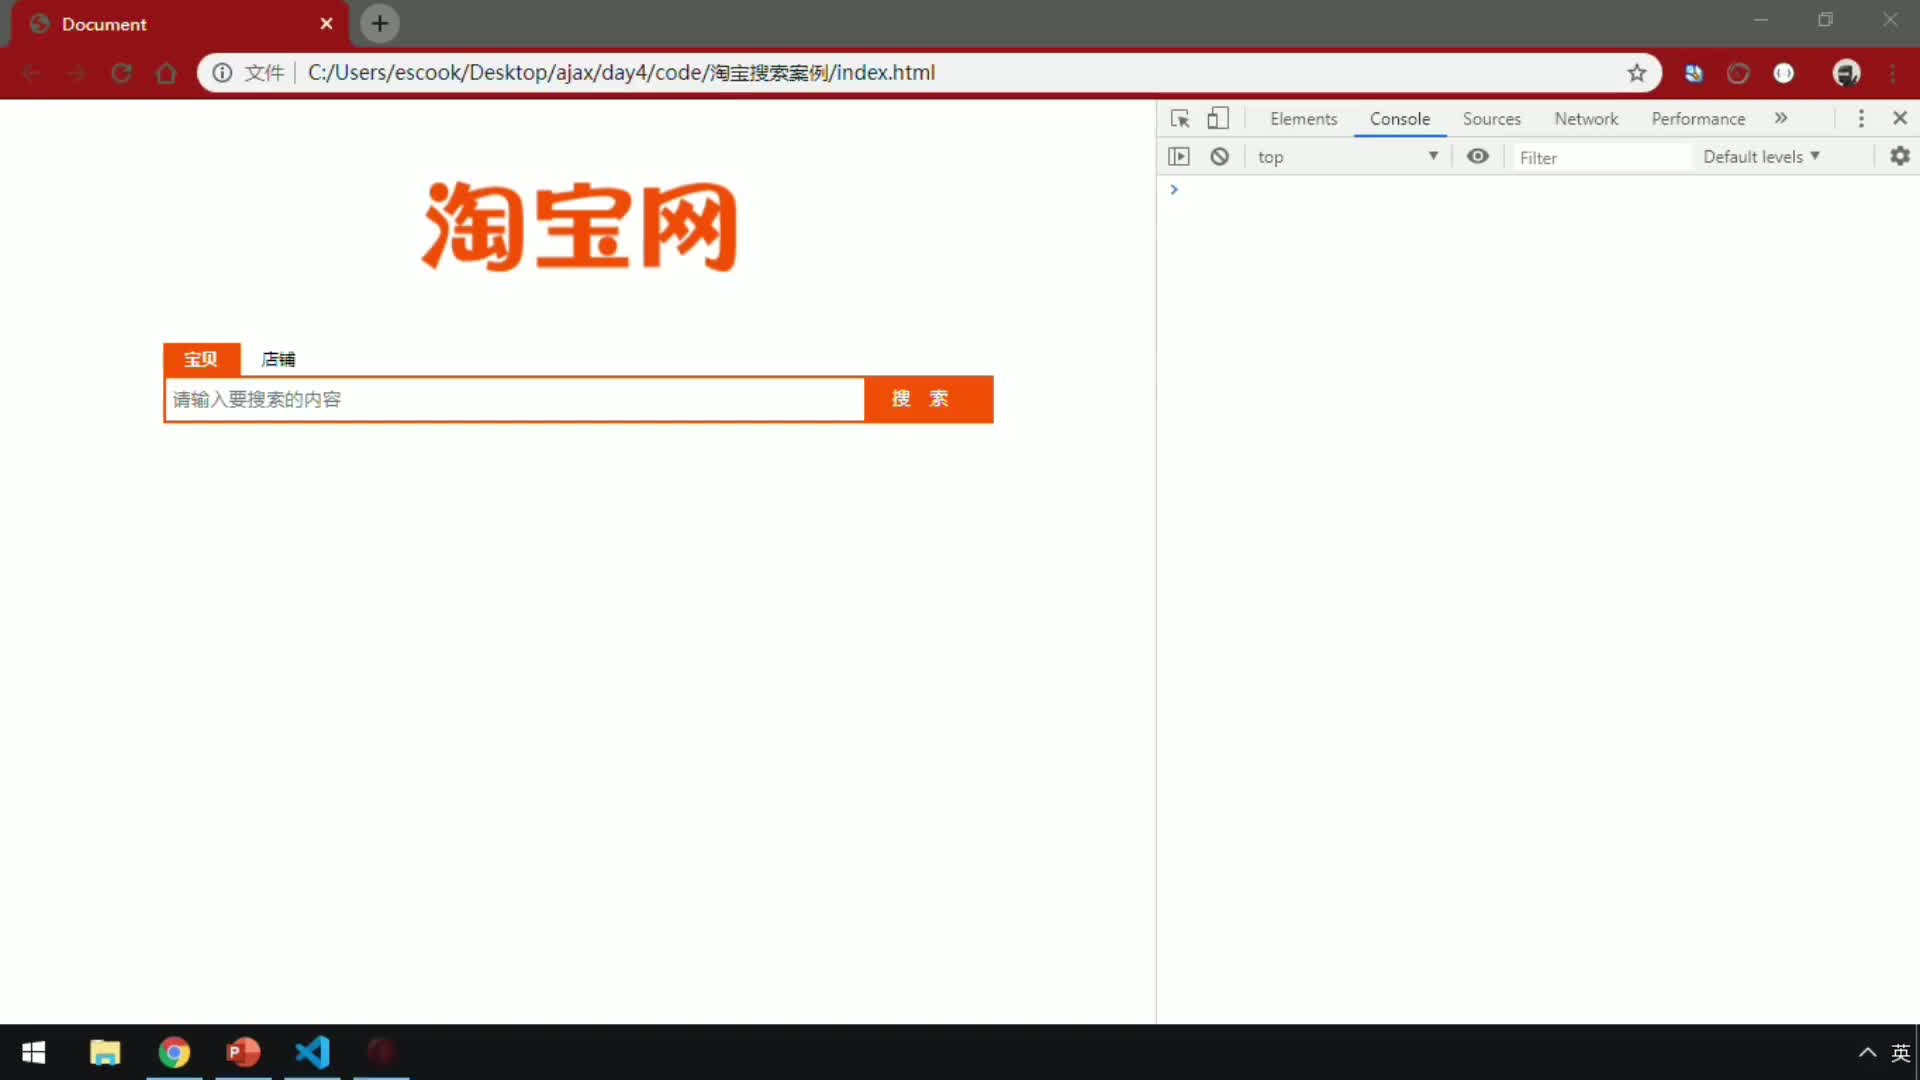
Task: Click the browser forward arrow
Action: (77, 73)
